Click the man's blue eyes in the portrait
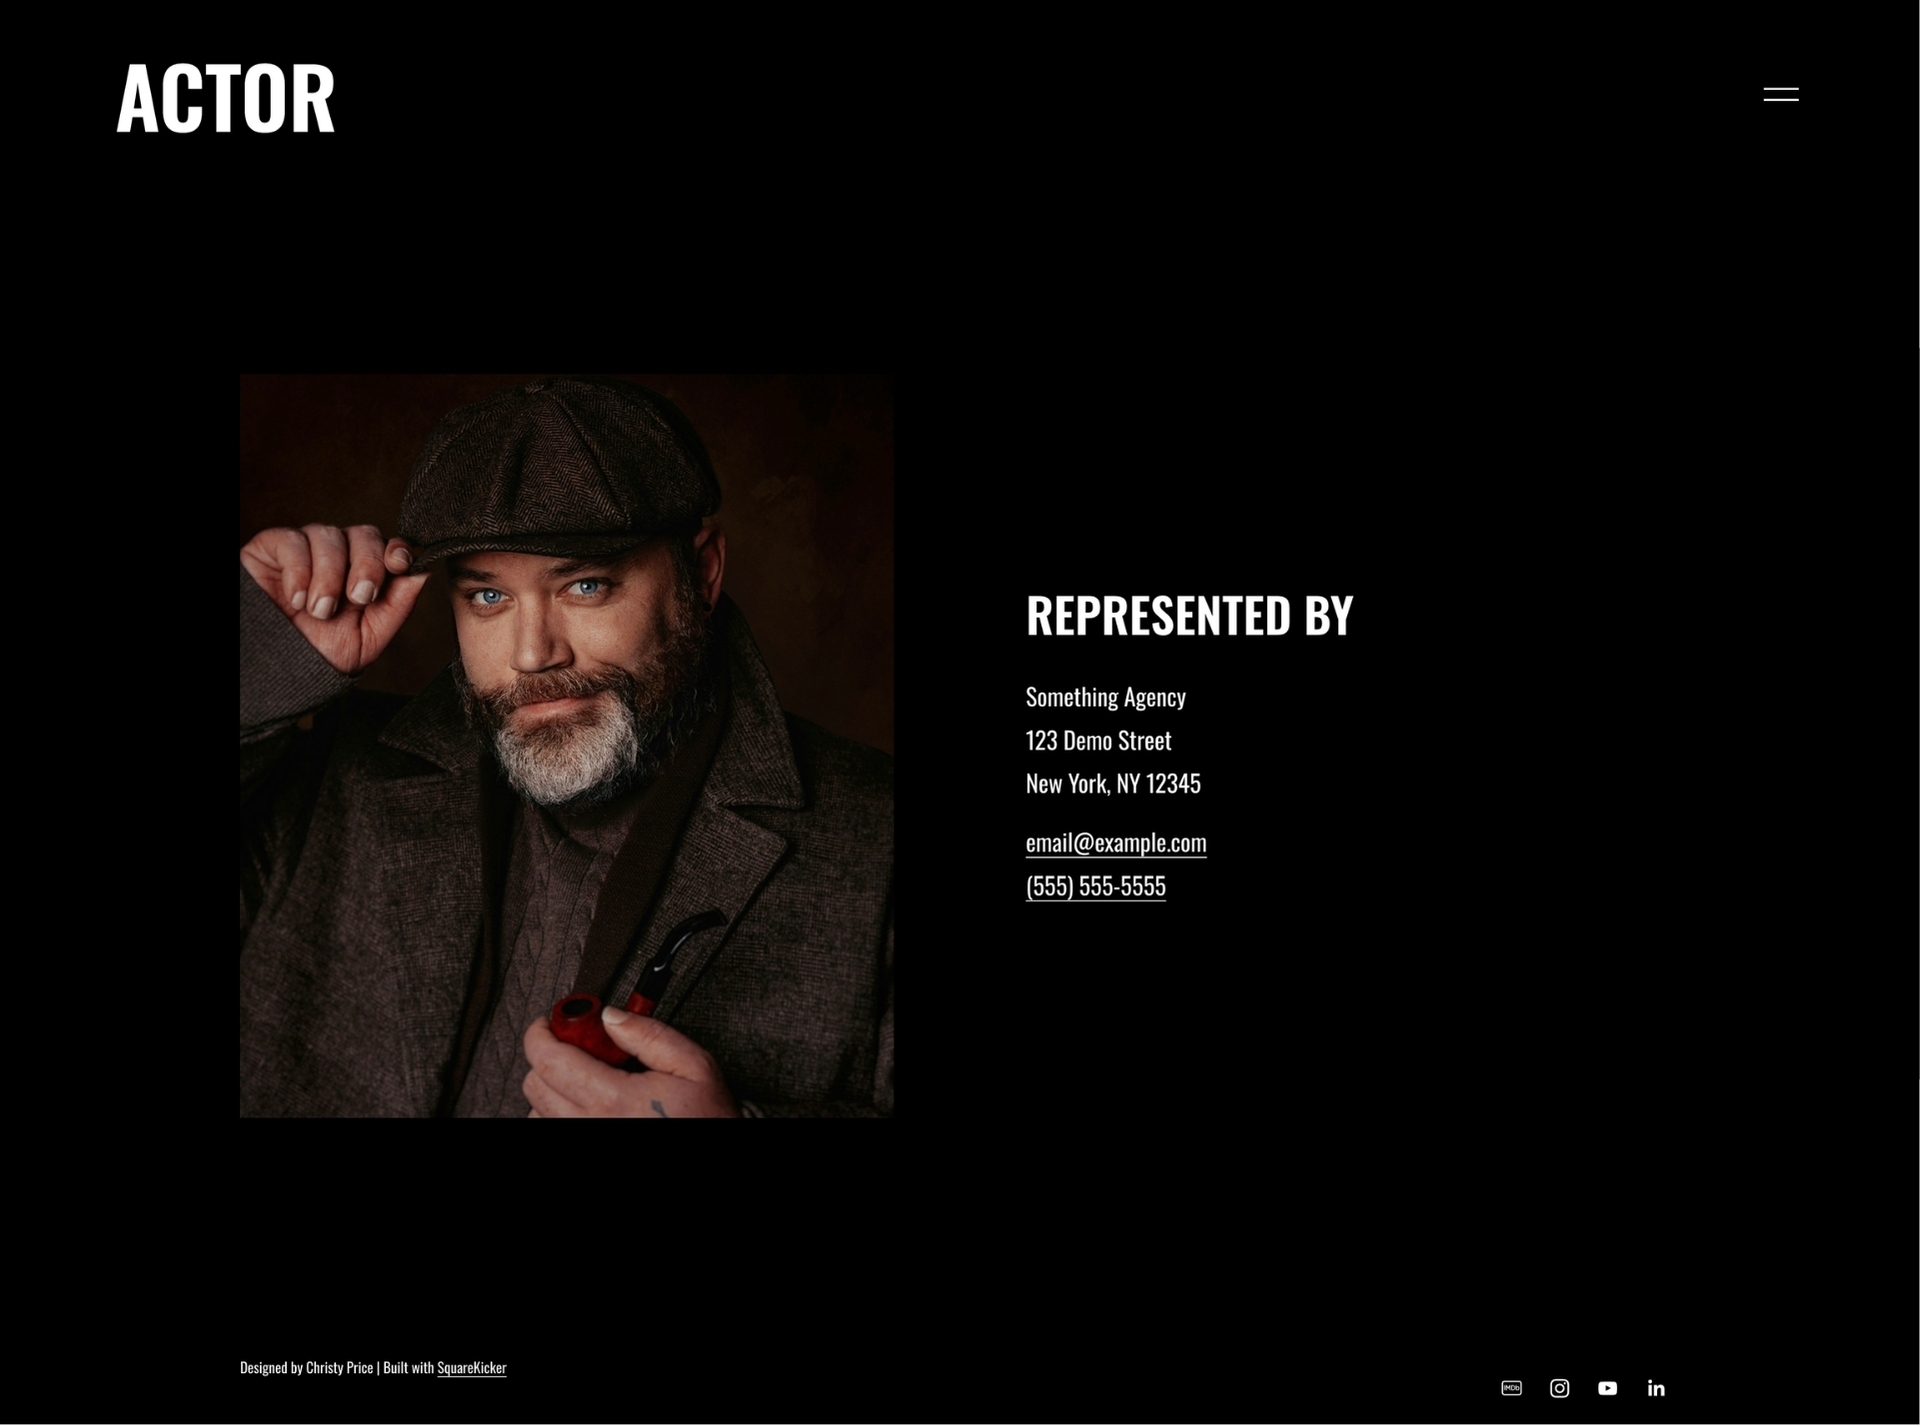 (538, 592)
